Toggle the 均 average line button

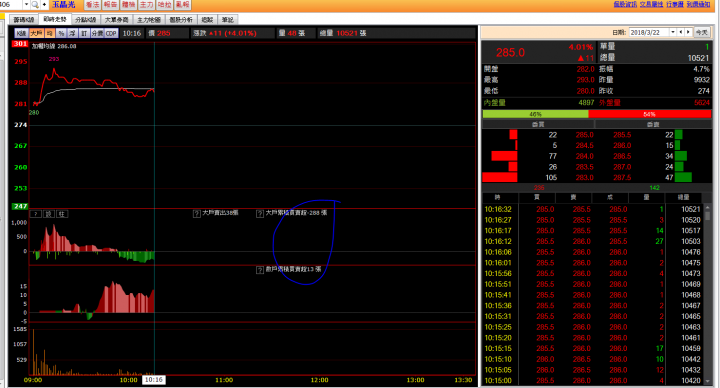point(50,33)
